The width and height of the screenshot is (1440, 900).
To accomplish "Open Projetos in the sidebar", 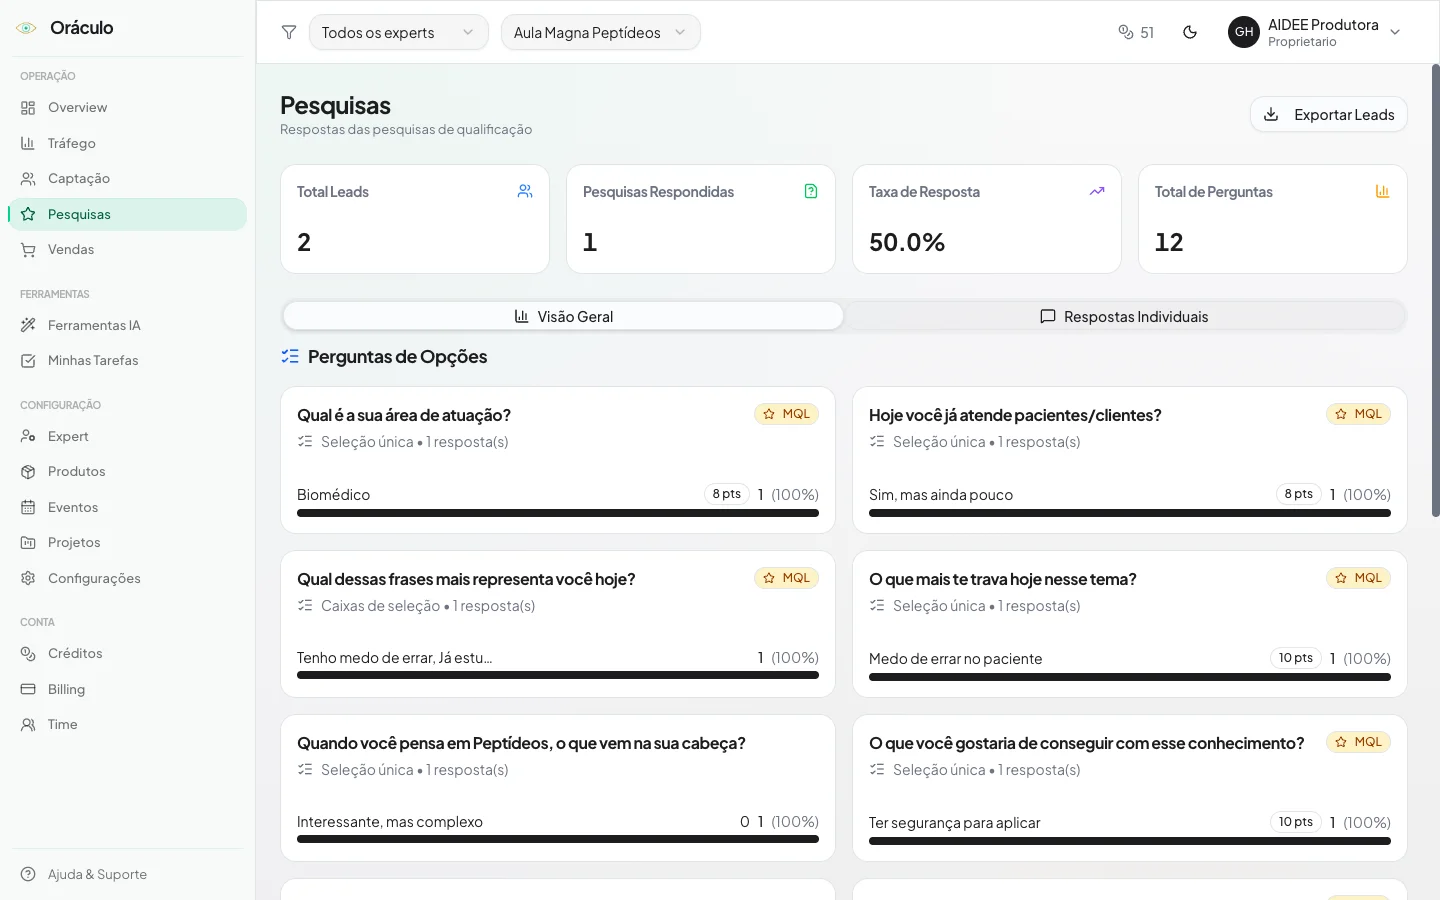I will [127, 543].
